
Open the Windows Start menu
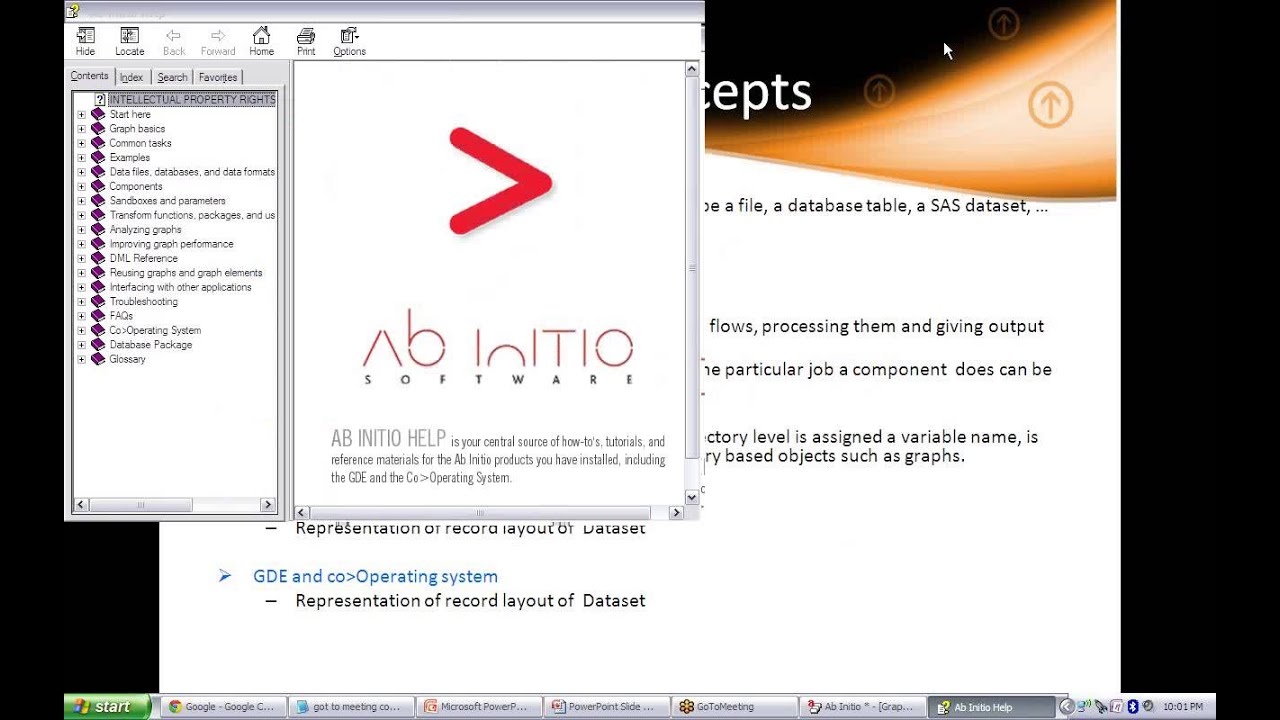(107, 707)
